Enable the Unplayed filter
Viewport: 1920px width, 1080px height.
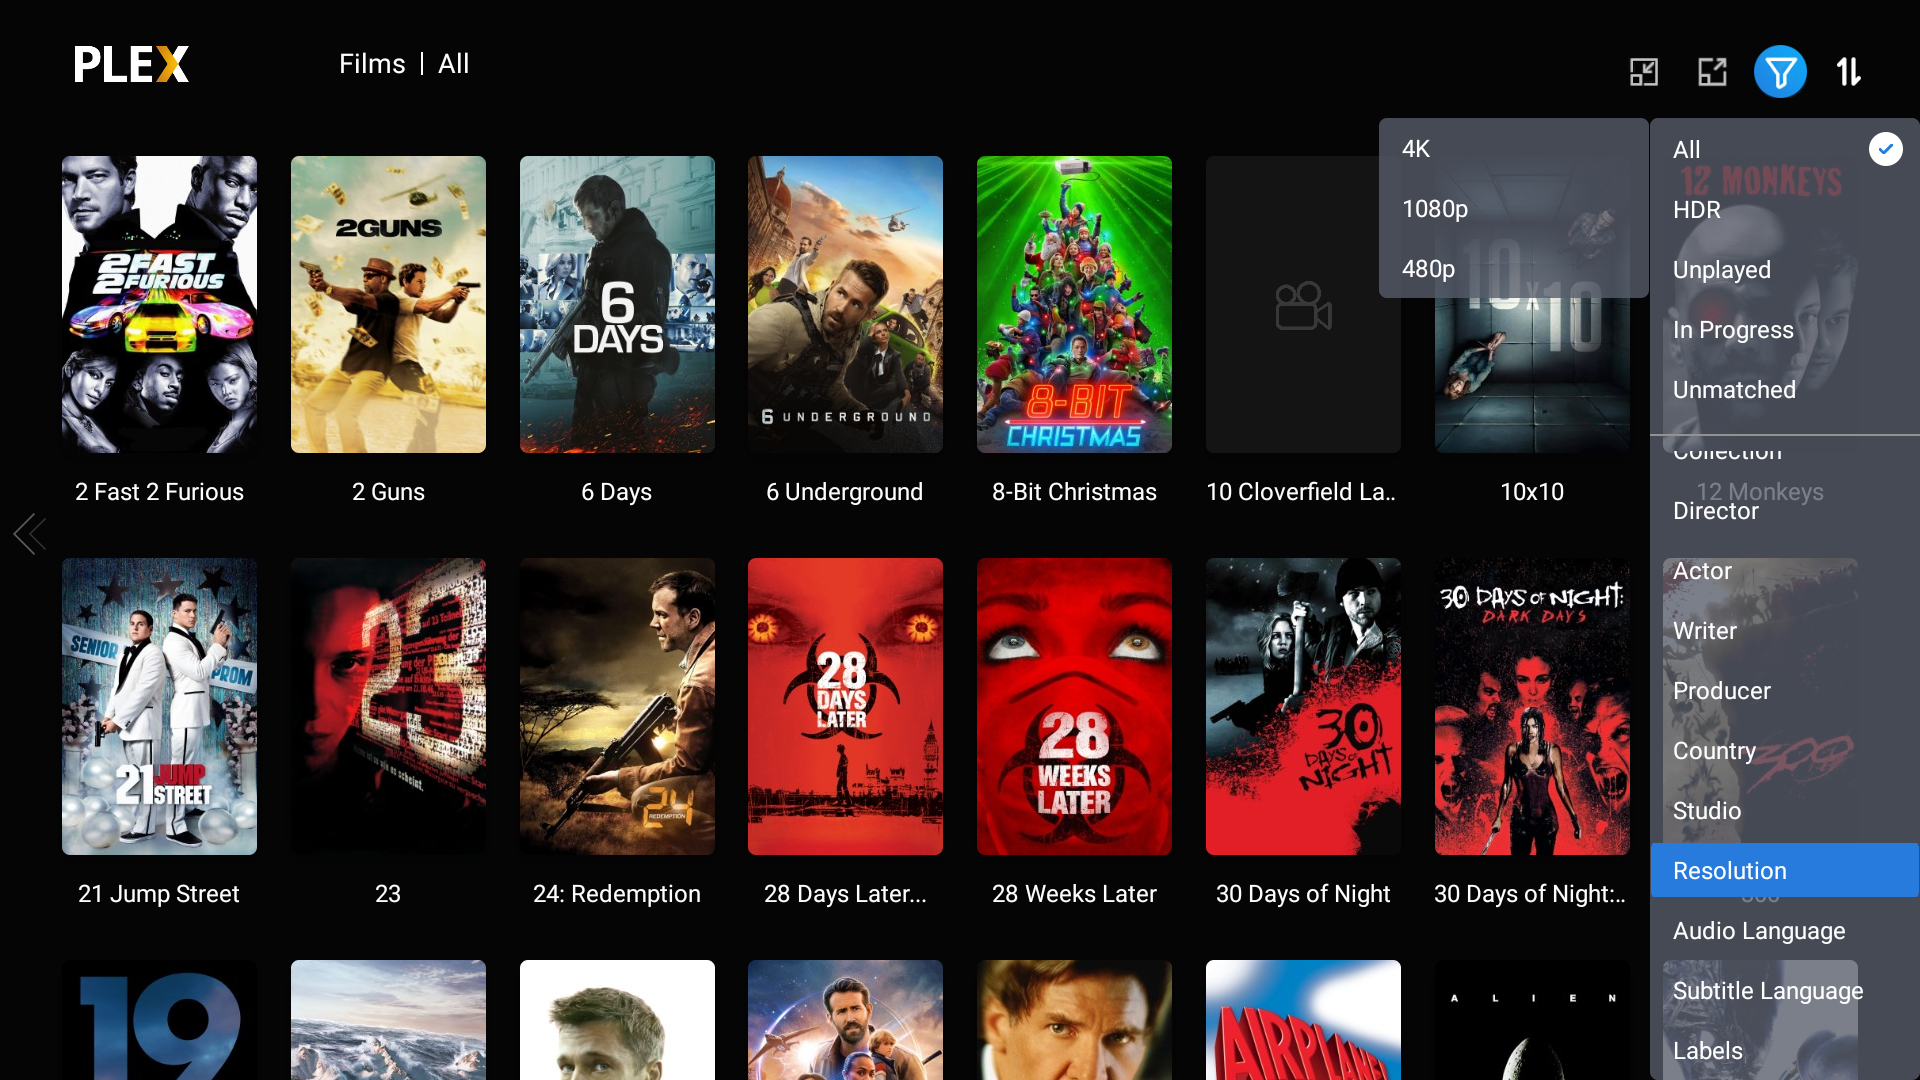(x=1784, y=270)
